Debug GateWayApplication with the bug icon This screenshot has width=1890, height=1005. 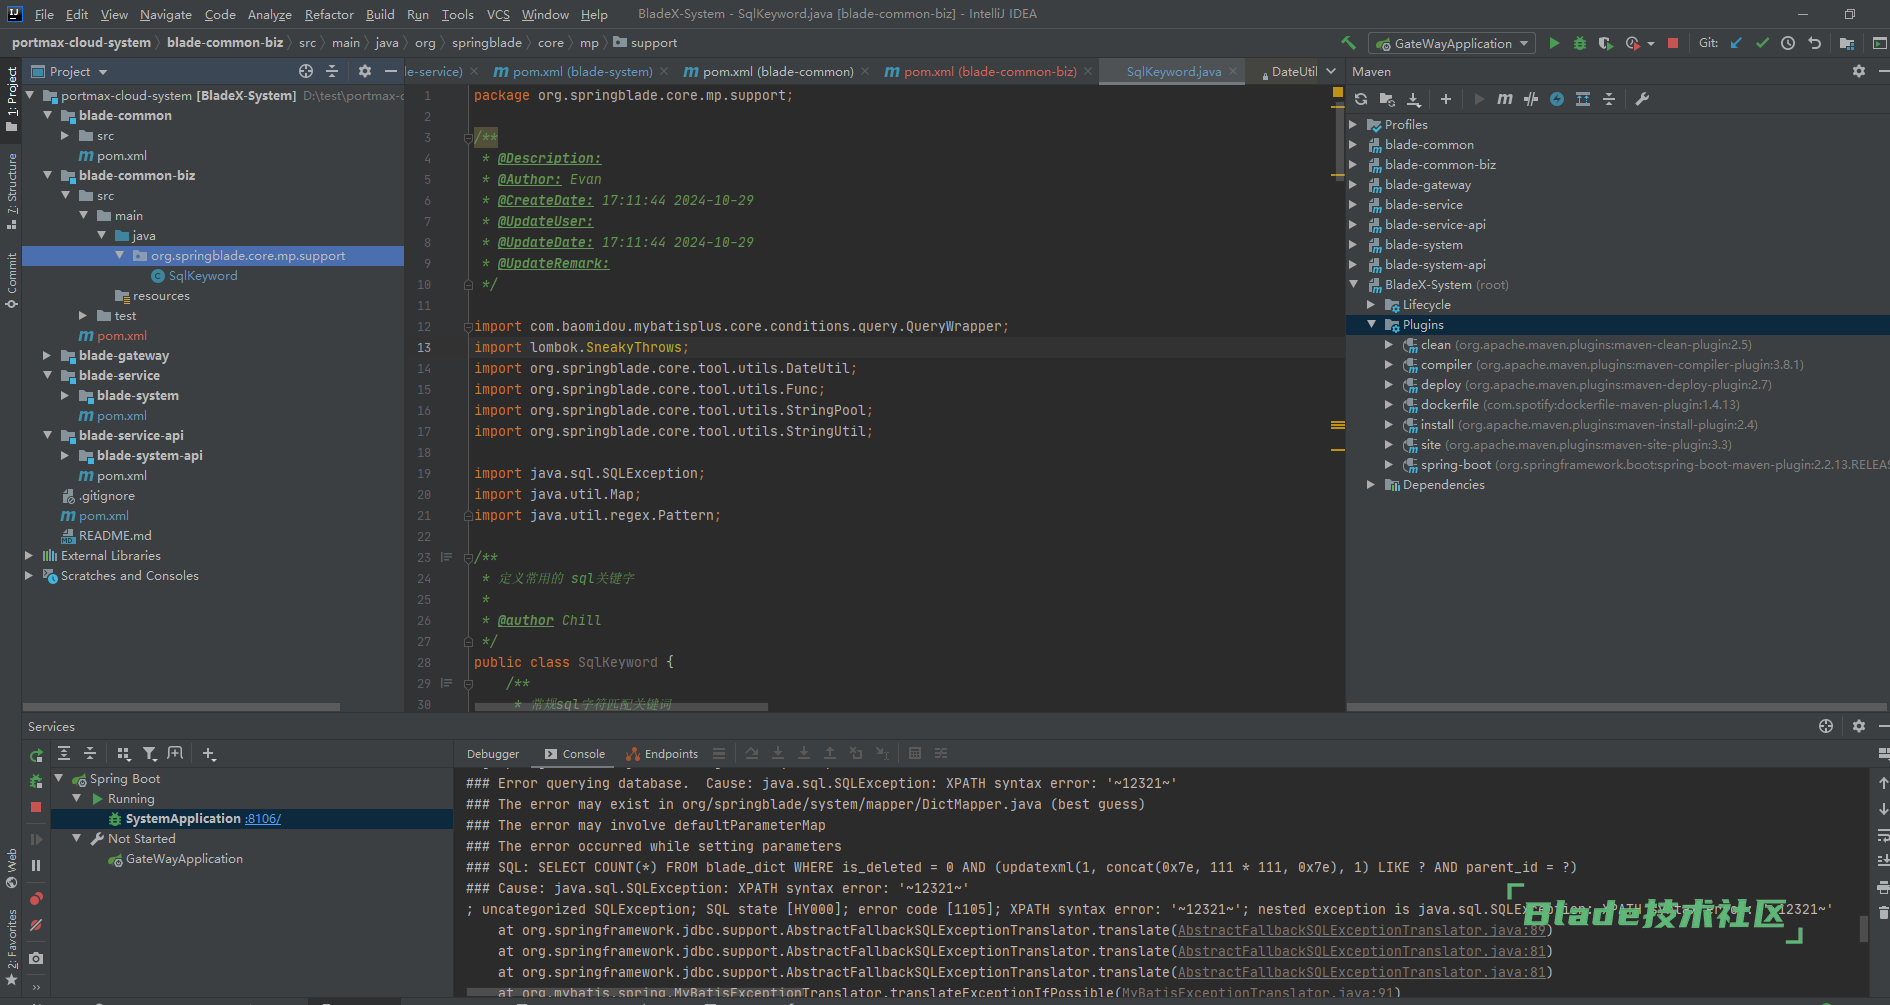(1580, 43)
